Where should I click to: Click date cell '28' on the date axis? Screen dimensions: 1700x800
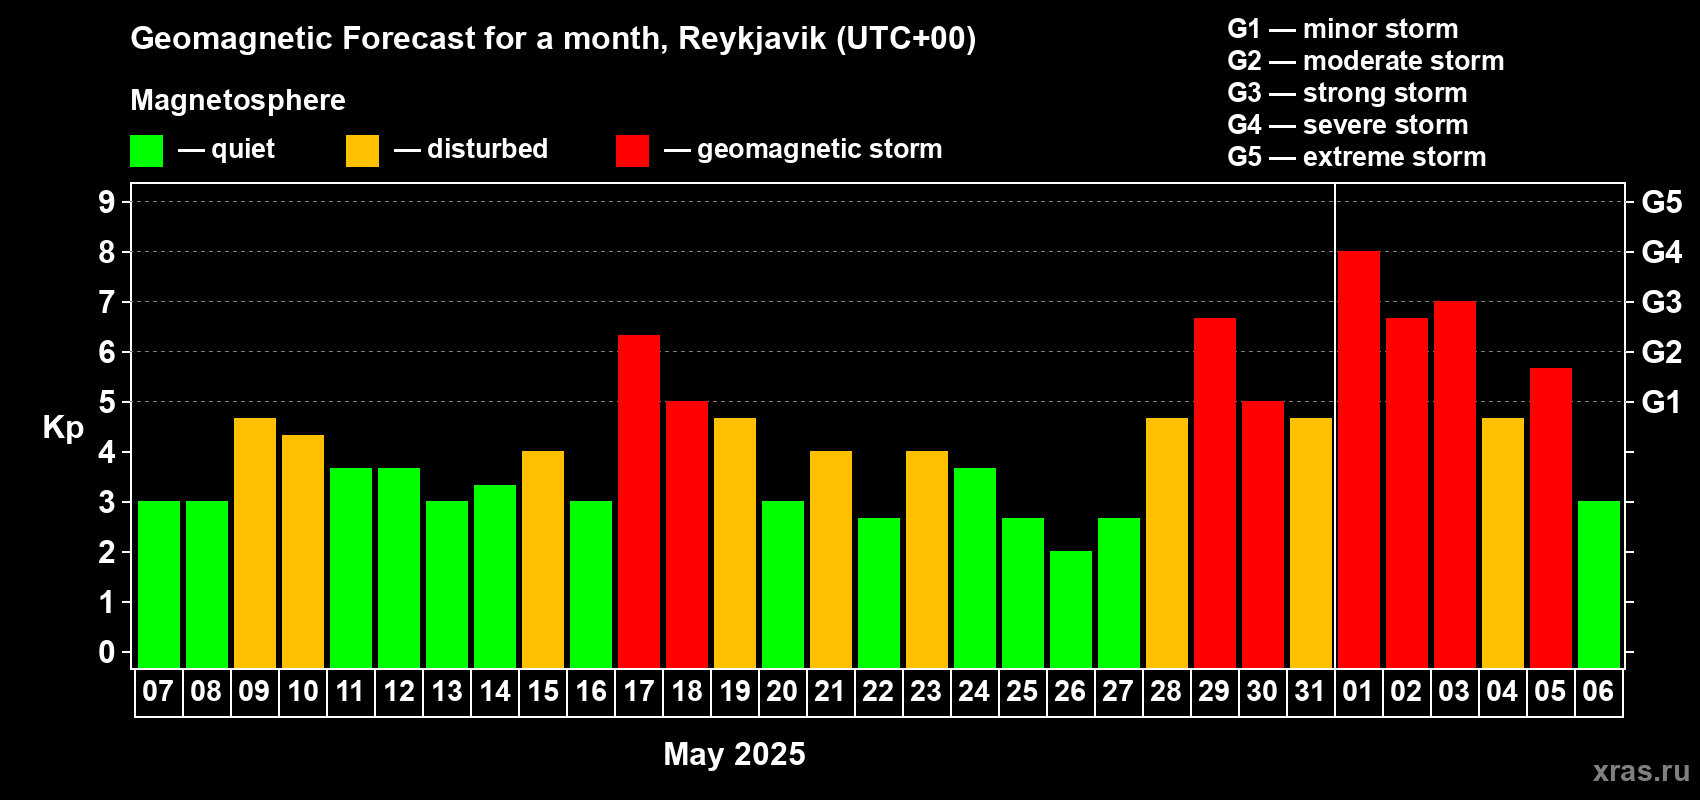click(x=1166, y=692)
